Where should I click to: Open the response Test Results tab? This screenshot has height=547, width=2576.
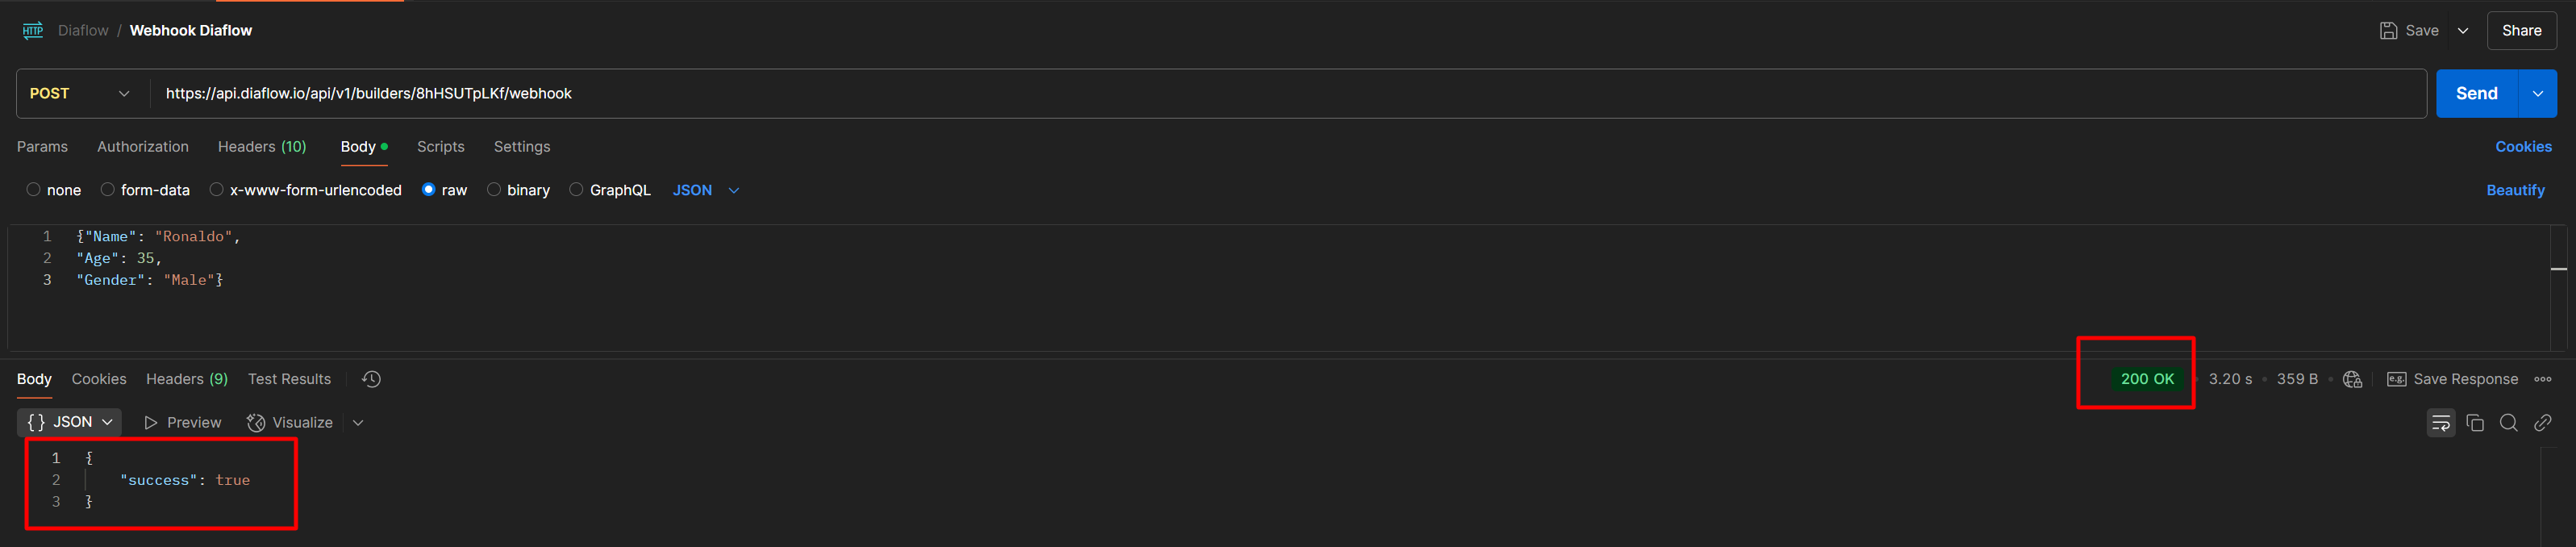[289, 379]
